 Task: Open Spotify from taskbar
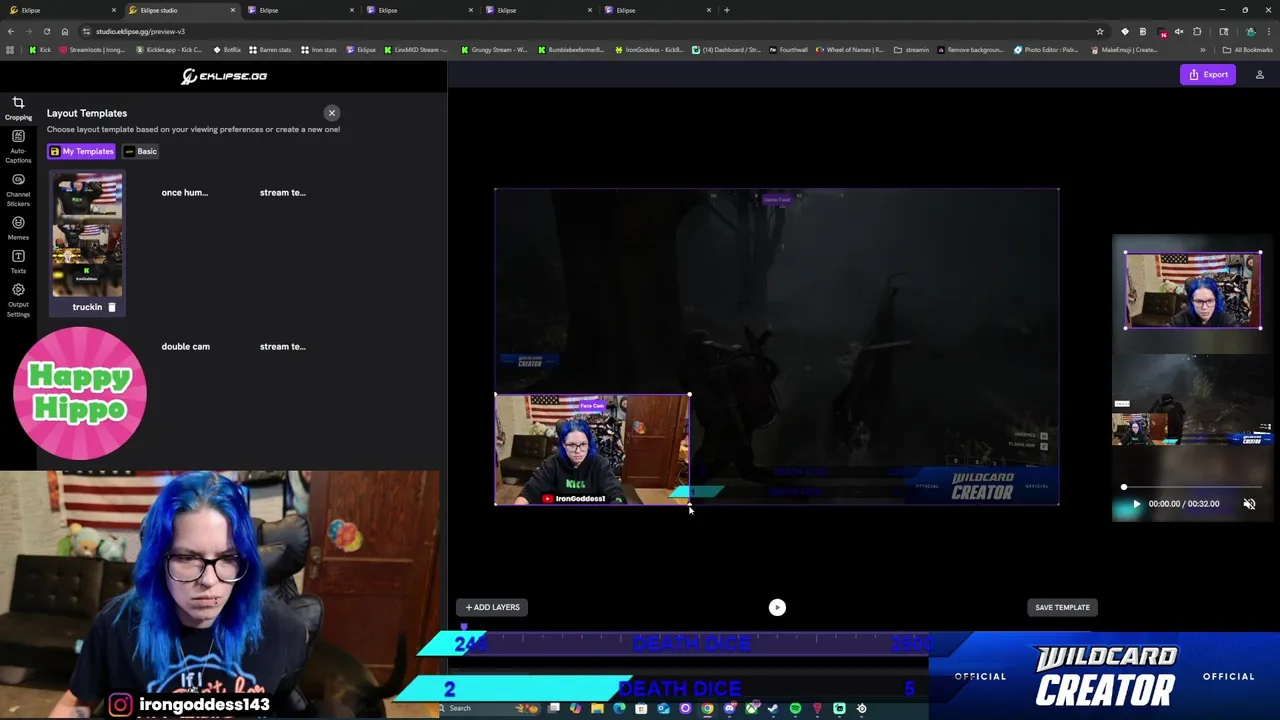pyautogui.click(x=795, y=708)
